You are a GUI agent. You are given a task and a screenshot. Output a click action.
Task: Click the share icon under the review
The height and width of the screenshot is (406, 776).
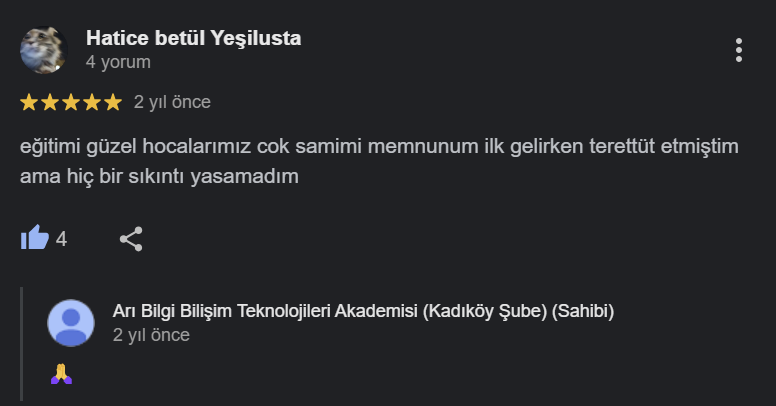coord(131,238)
